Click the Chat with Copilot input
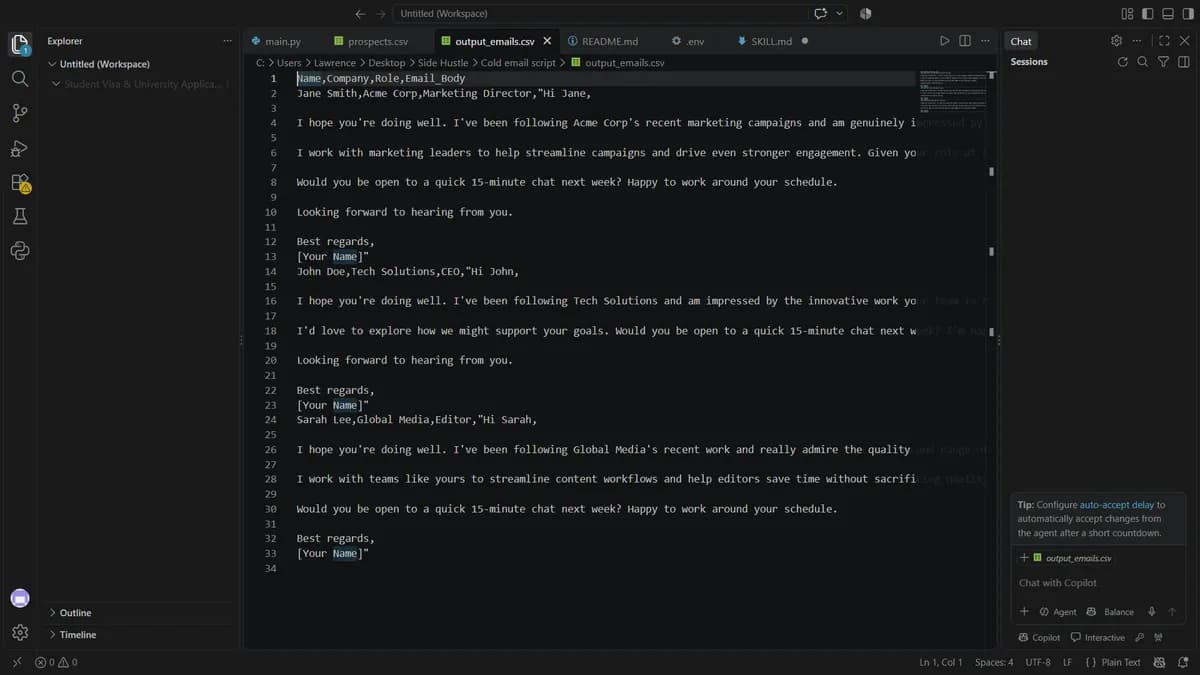Screen dimensions: 1200x675 [1098, 583]
